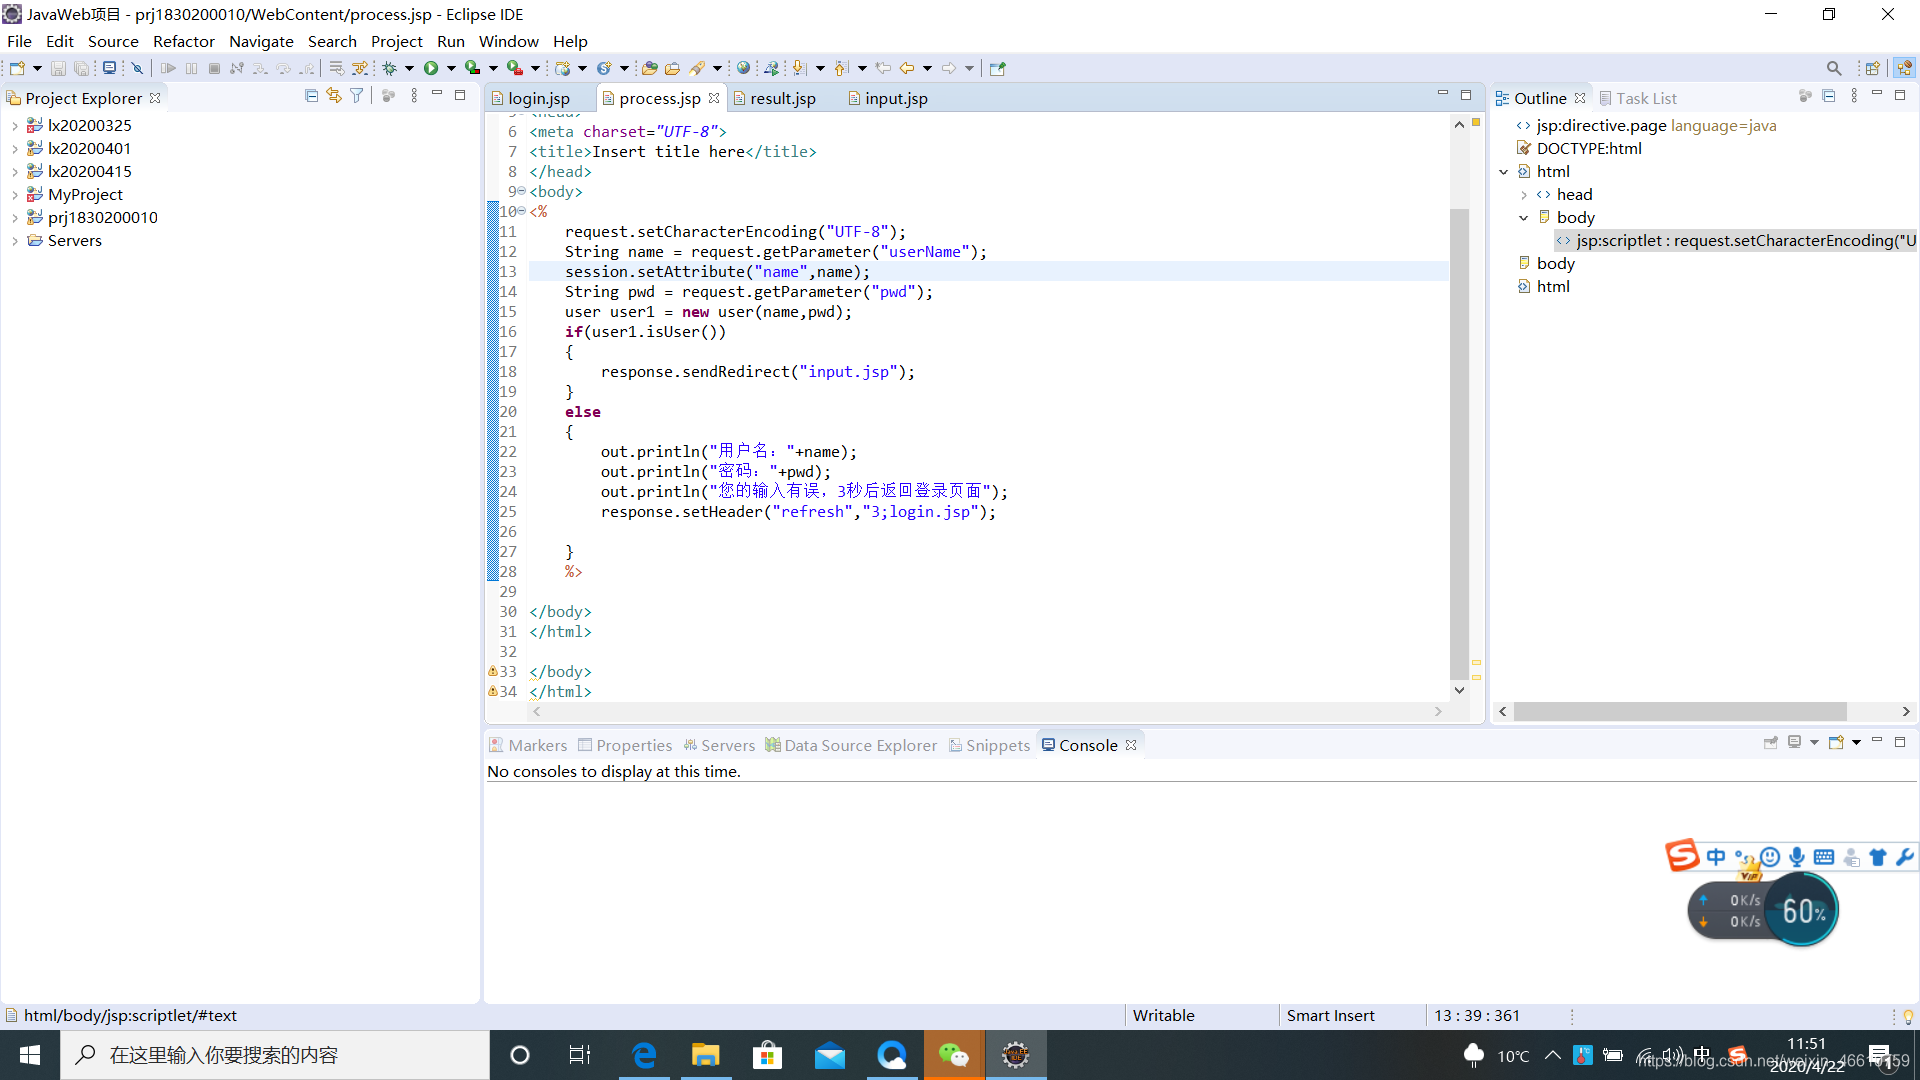Open the Snippets view tab
Screen dimensions: 1920x1080
point(989,745)
